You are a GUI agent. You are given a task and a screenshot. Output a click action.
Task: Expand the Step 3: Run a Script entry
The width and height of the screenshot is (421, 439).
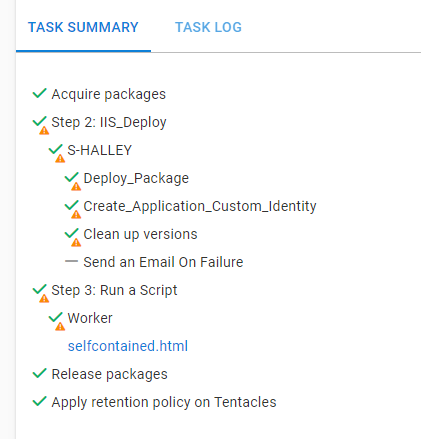[114, 290]
